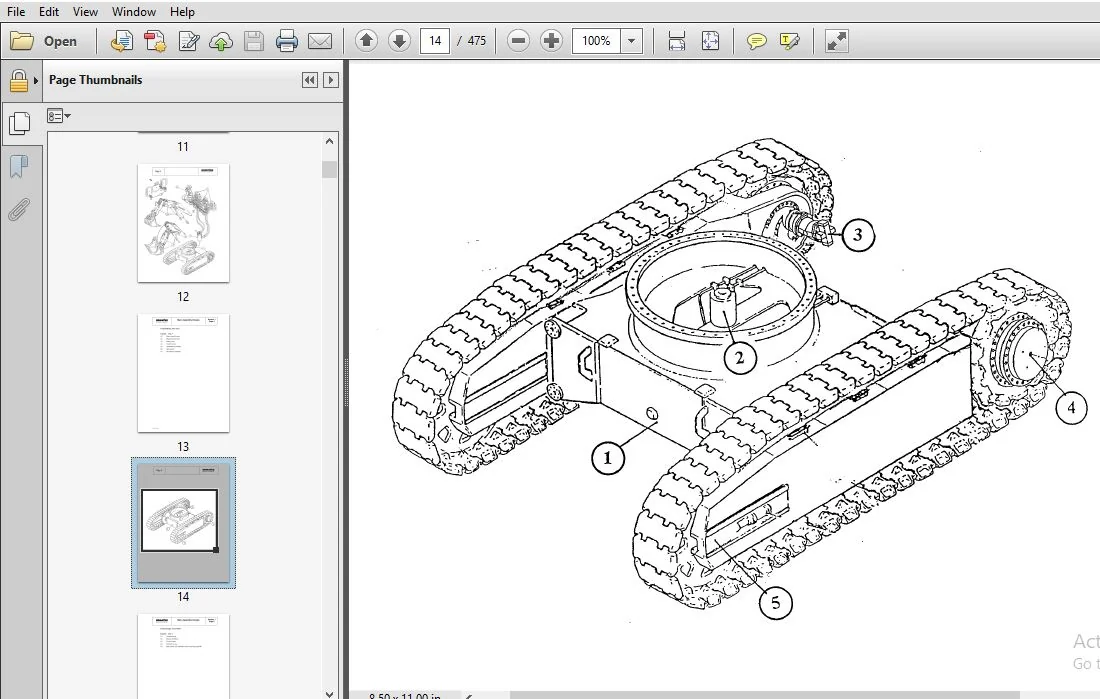Zoom out with the minus button
The image size is (1100, 699).
[518, 41]
